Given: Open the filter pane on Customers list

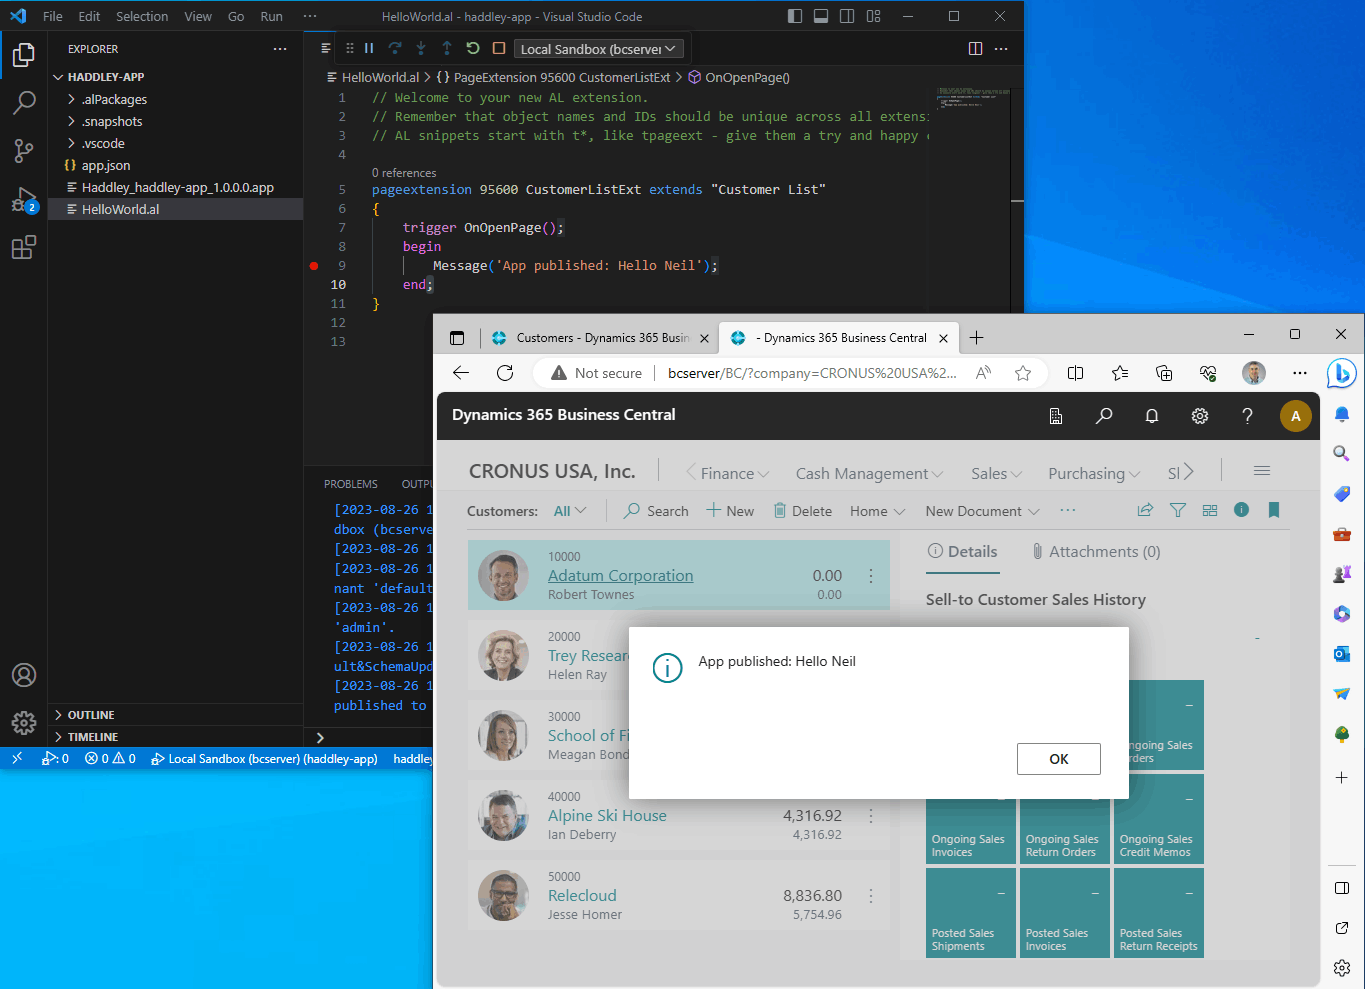Looking at the screenshot, I should 1177,510.
